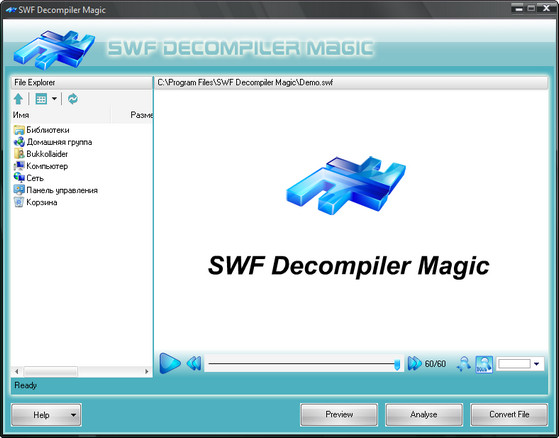Screen dimensions: 559x438
Task: Rewind to previous frame
Action: tap(194, 364)
